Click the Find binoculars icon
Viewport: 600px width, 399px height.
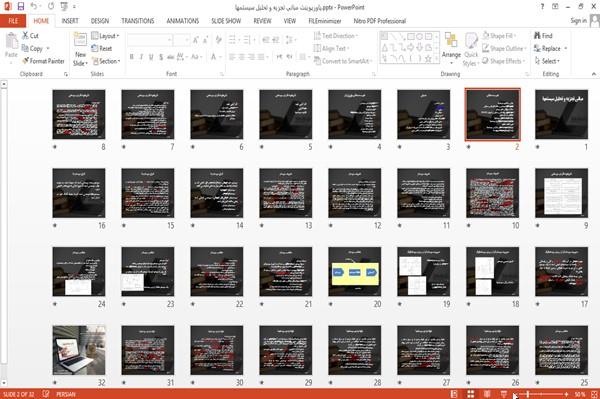point(537,36)
